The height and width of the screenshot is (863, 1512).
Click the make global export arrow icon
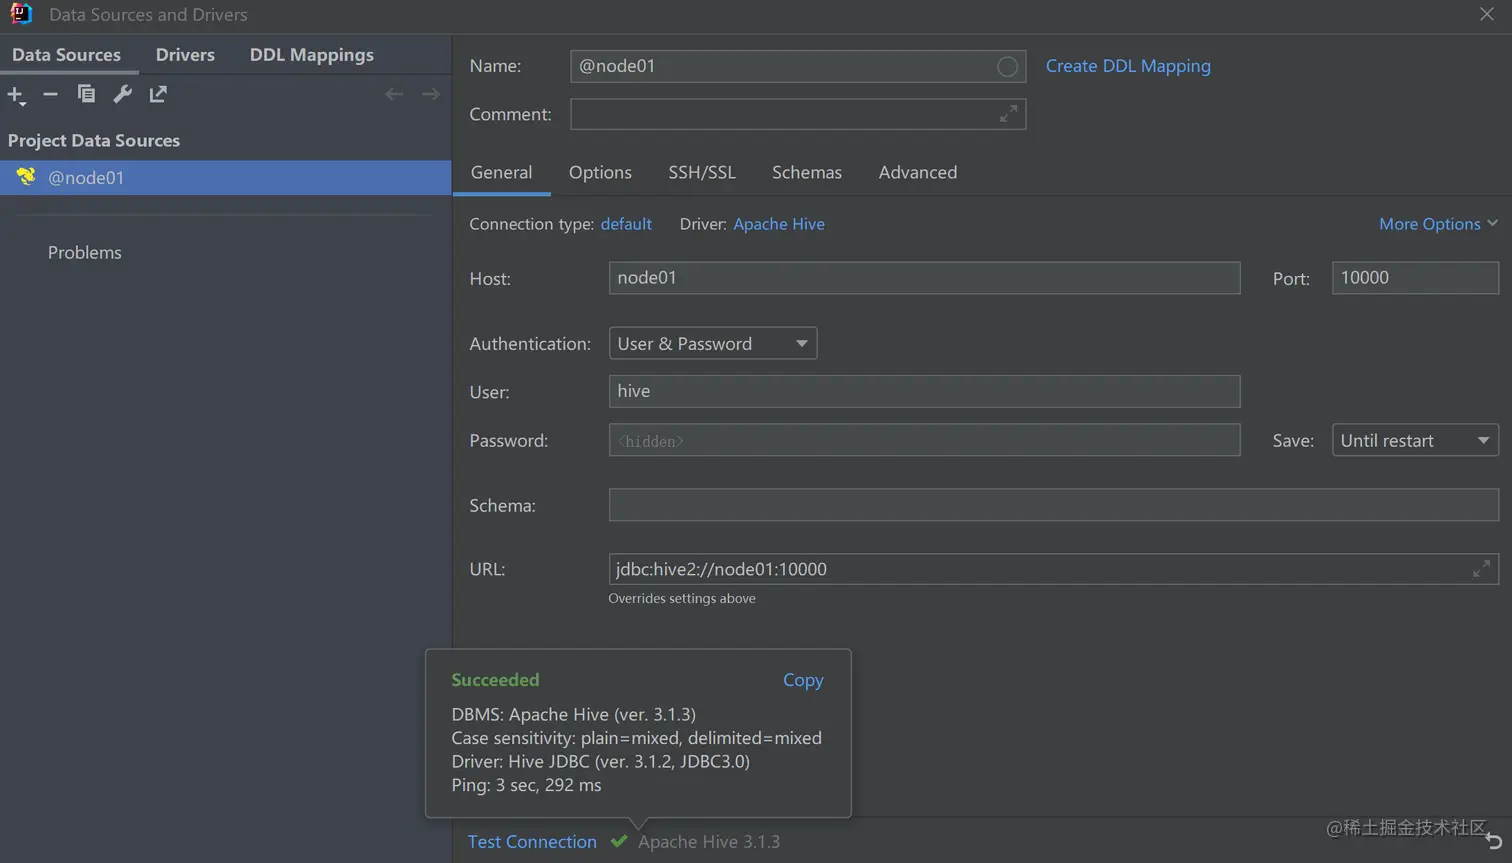click(158, 94)
